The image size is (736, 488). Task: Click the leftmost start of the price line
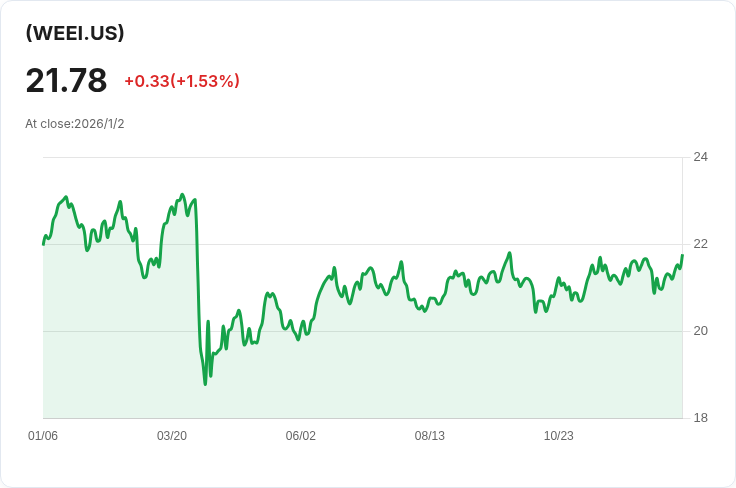(43, 244)
